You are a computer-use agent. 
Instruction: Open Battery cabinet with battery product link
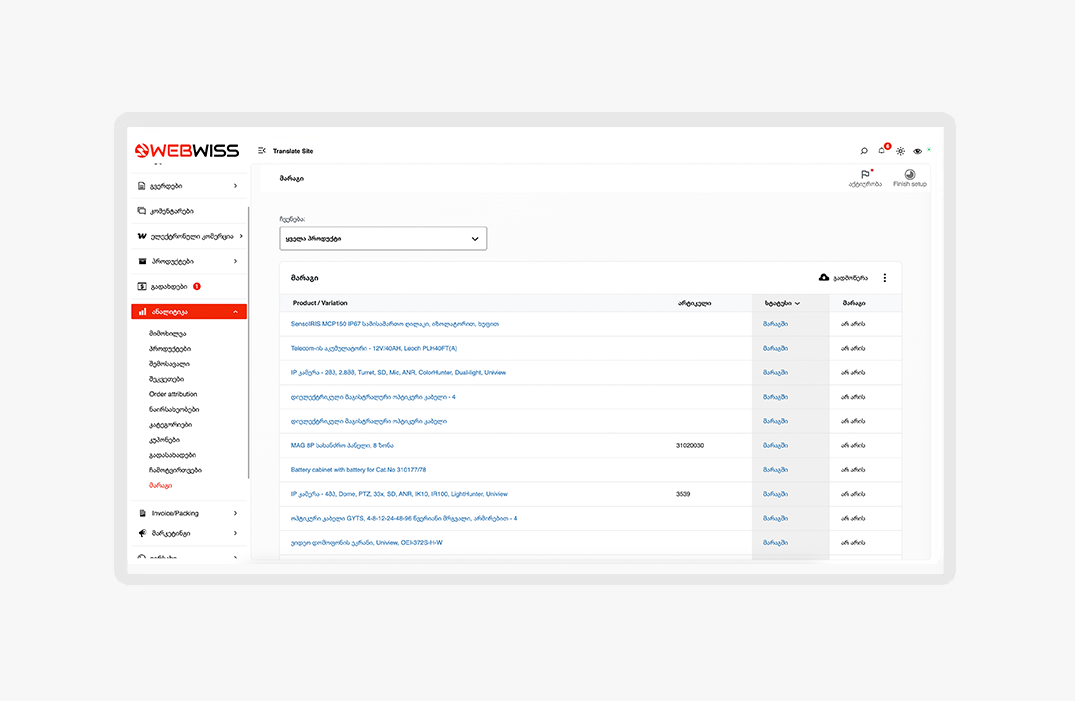[x=358, y=470]
